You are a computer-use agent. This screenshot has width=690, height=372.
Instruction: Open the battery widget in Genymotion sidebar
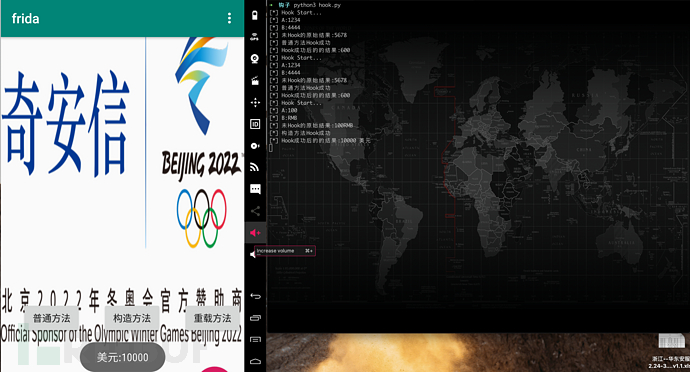coord(255,15)
